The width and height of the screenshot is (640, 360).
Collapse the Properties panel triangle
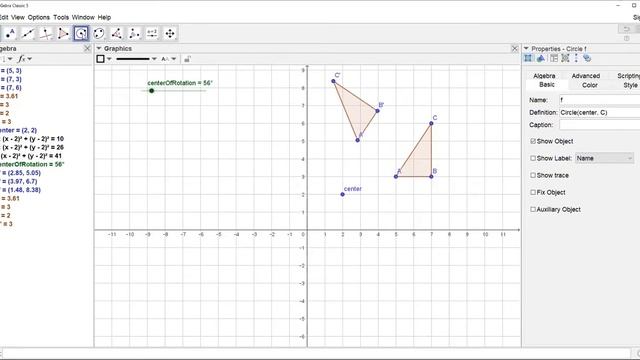(x=527, y=49)
